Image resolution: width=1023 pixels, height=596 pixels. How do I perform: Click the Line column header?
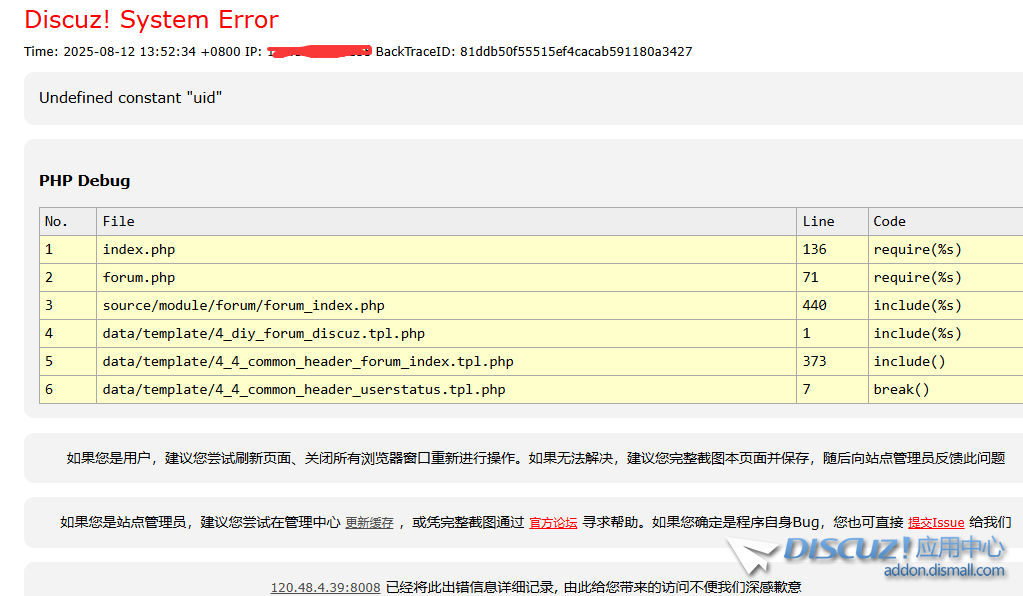(x=818, y=221)
